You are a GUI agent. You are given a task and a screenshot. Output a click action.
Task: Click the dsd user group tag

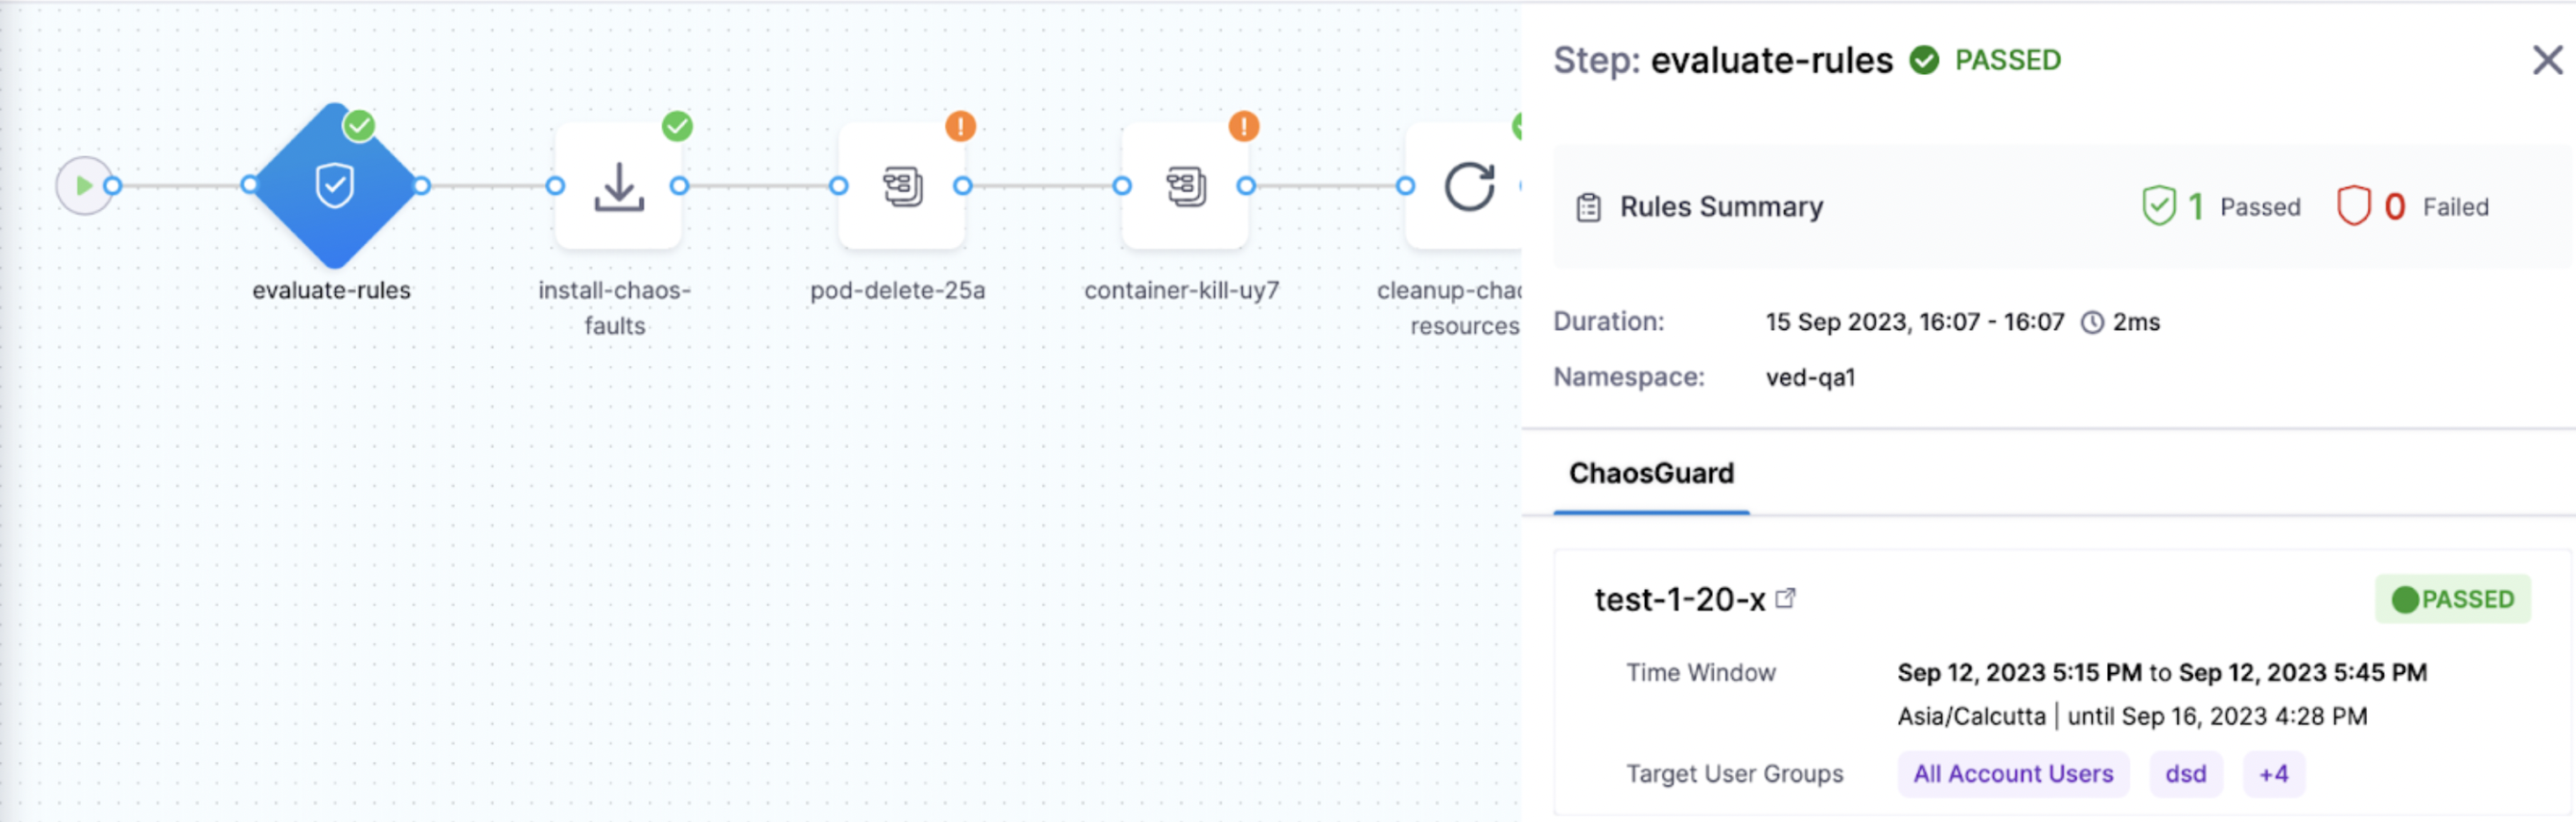coord(2185,774)
